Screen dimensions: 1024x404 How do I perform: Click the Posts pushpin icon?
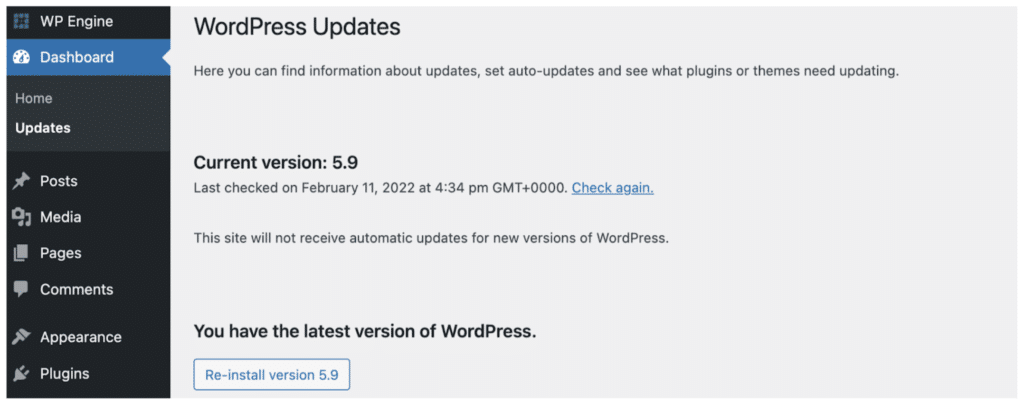click(x=21, y=181)
